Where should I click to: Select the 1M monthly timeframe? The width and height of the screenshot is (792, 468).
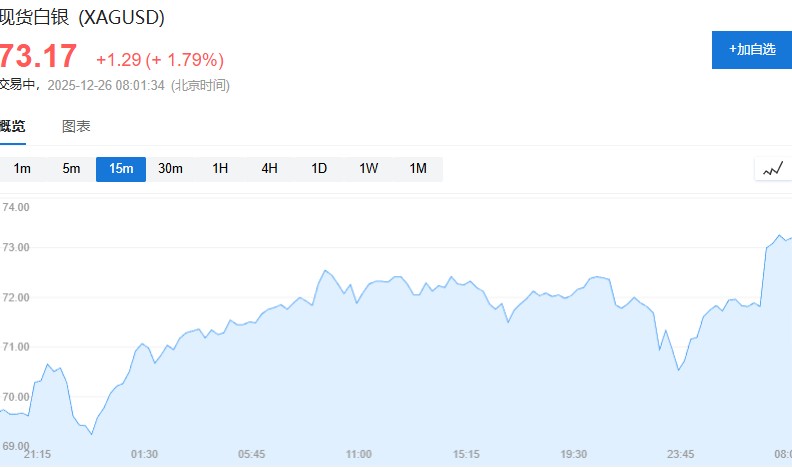418,169
